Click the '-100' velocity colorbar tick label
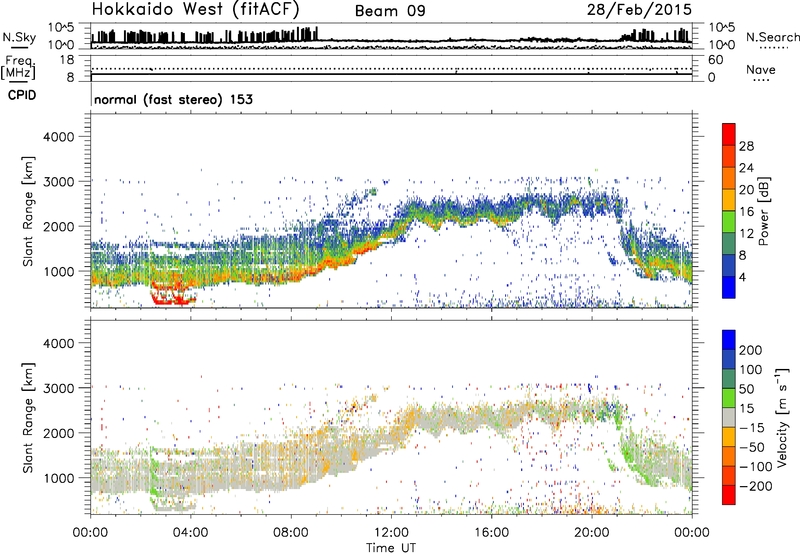Screen dimensions: 800x554 756,466
